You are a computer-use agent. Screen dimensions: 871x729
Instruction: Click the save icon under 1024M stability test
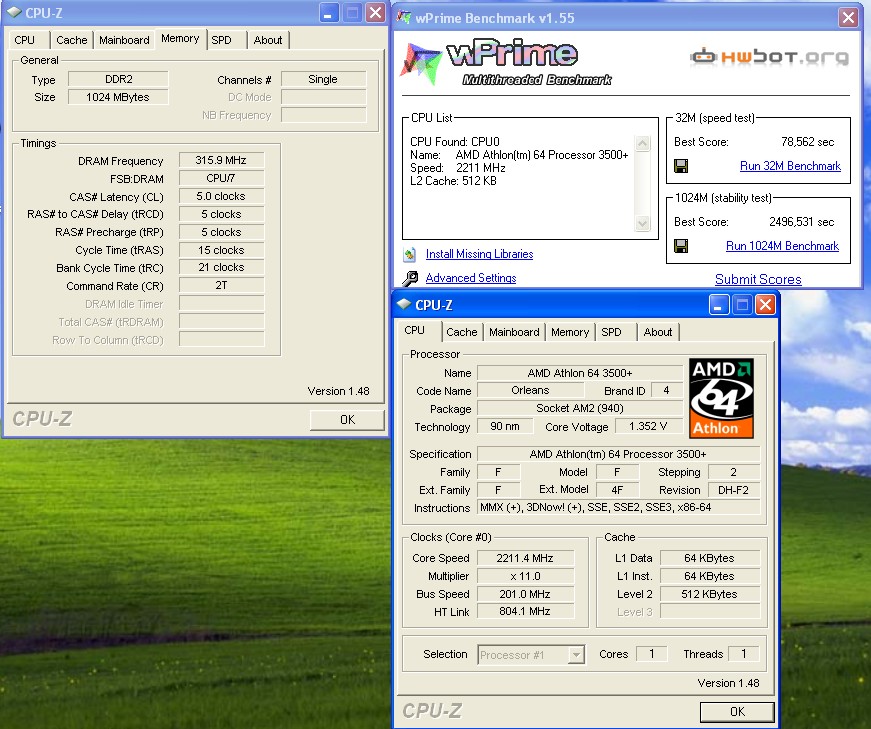[680, 246]
